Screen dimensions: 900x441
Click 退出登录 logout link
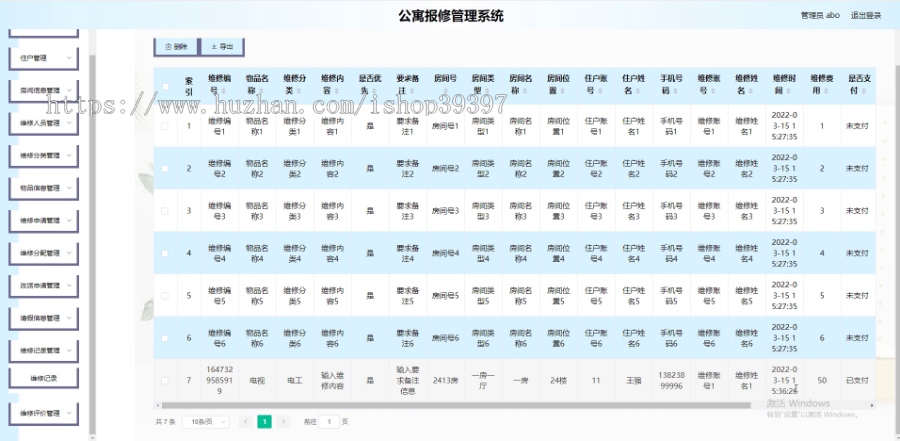point(866,16)
